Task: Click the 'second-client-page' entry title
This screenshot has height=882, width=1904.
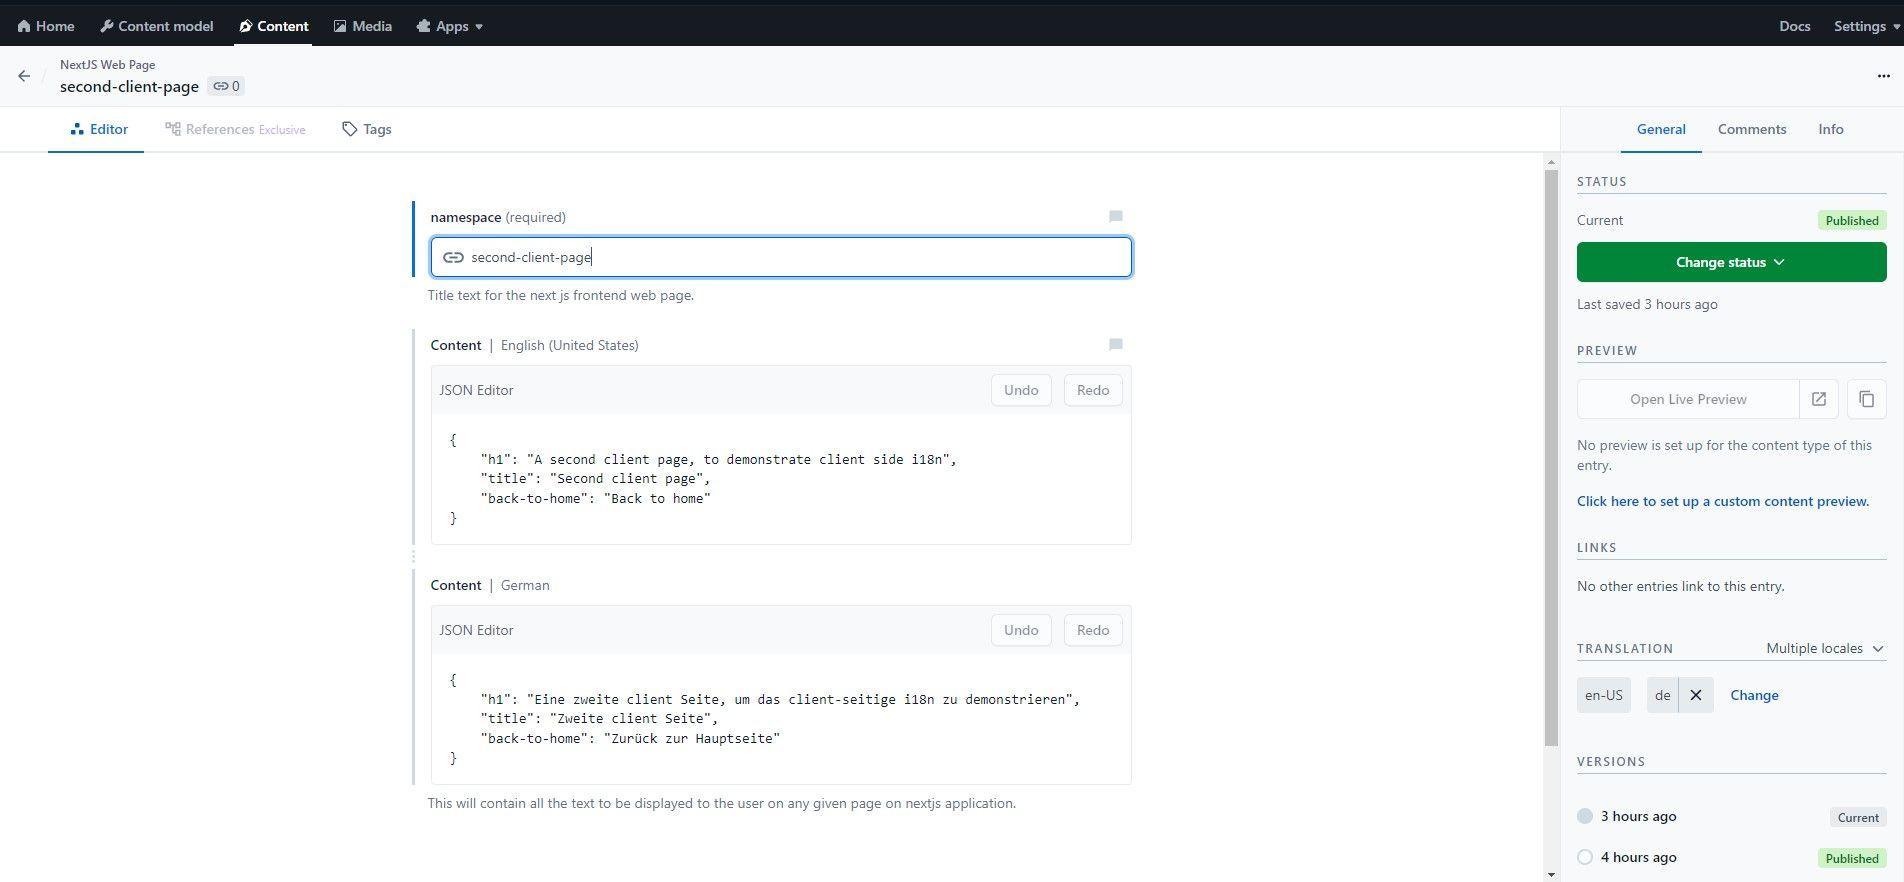Action: [x=129, y=87]
